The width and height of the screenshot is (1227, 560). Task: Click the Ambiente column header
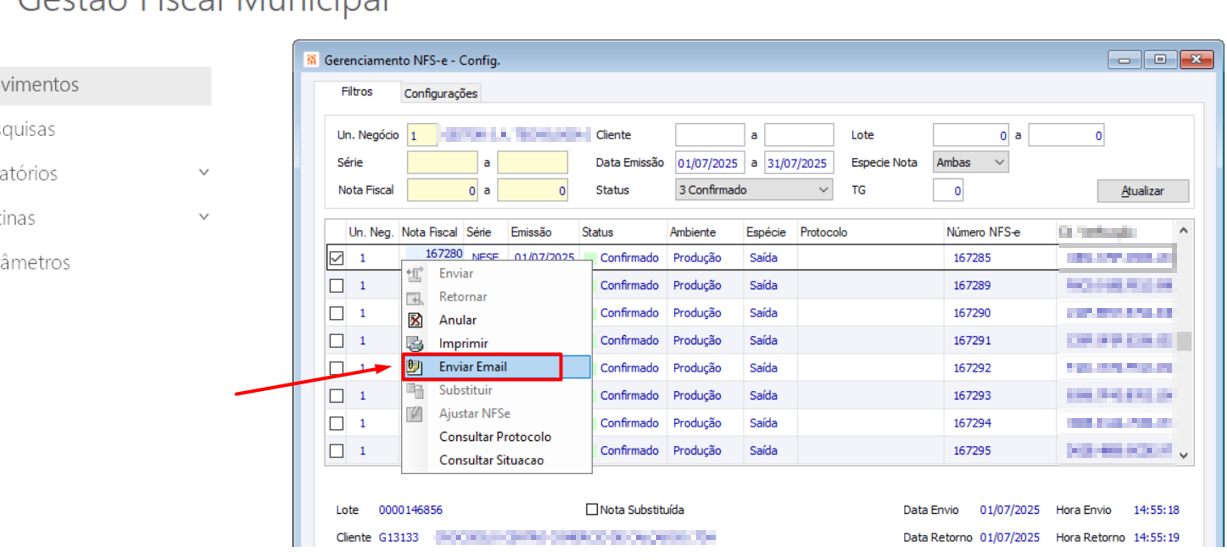coord(705,232)
